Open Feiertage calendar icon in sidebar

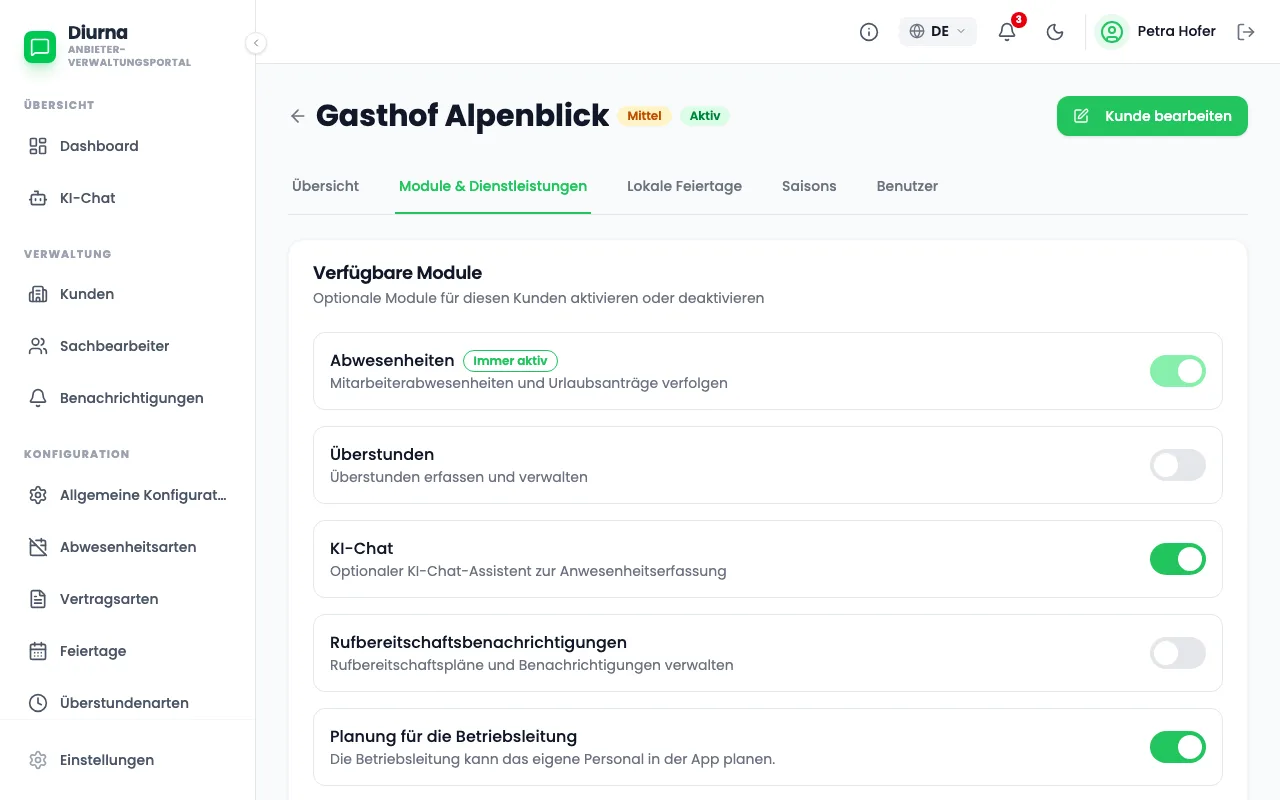pyautogui.click(x=38, y=651)
